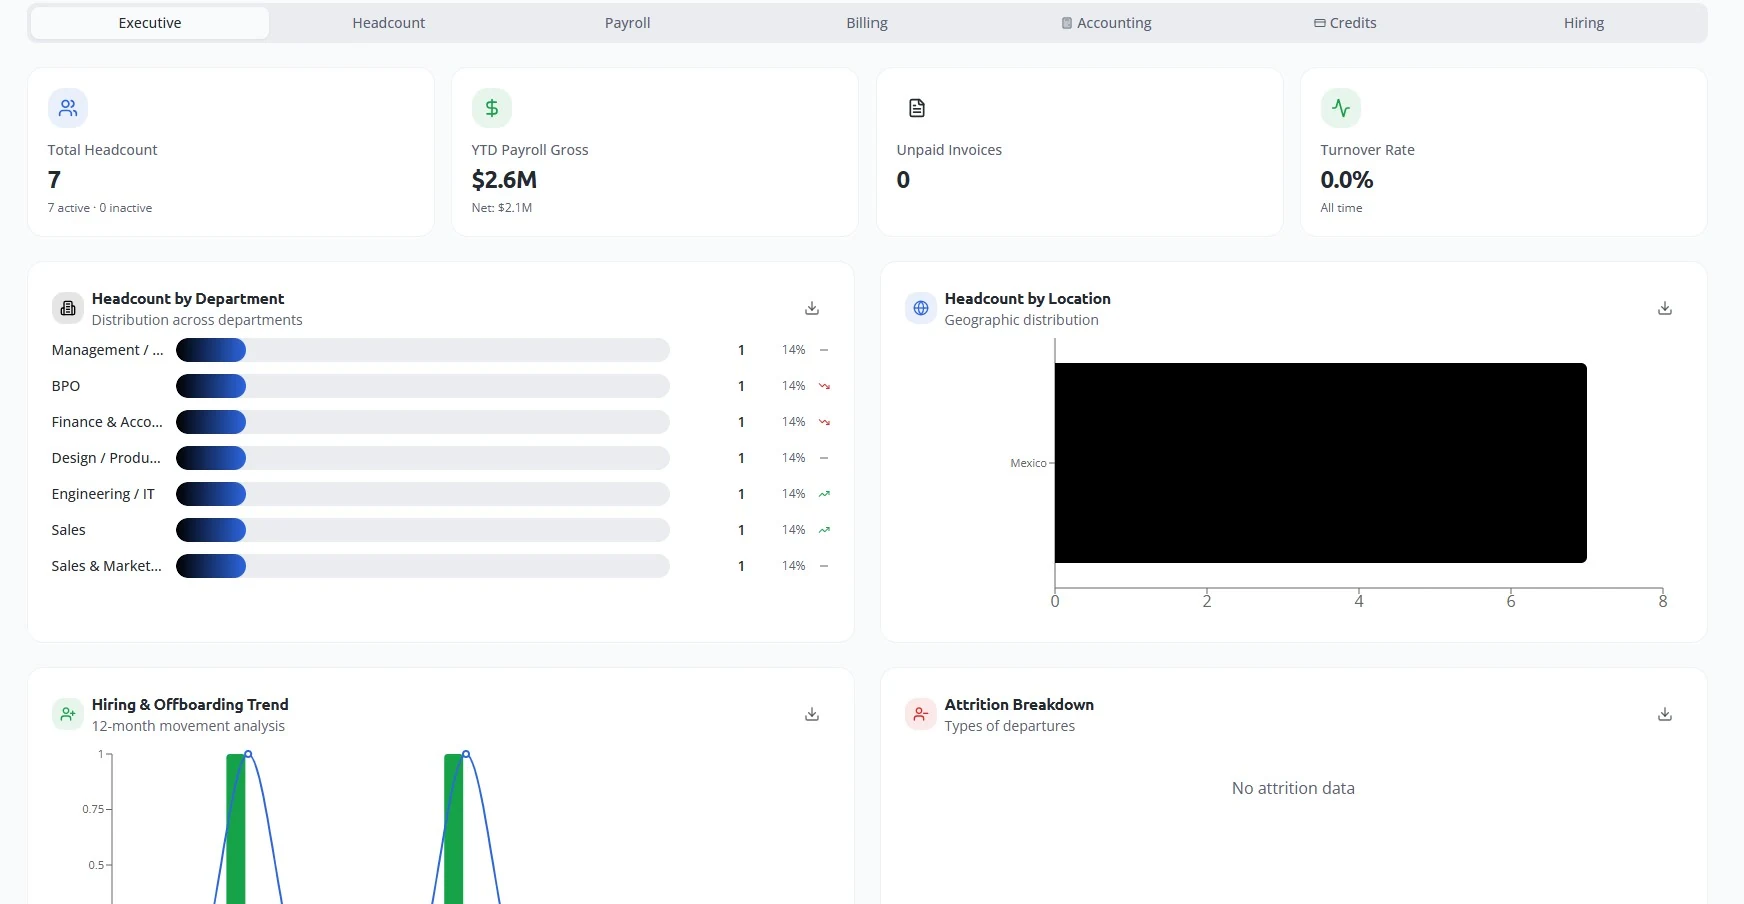This screenshot has height=904, width=1744.
Task: Open the Accounting tab
Action: click(x=1106, y=23)
